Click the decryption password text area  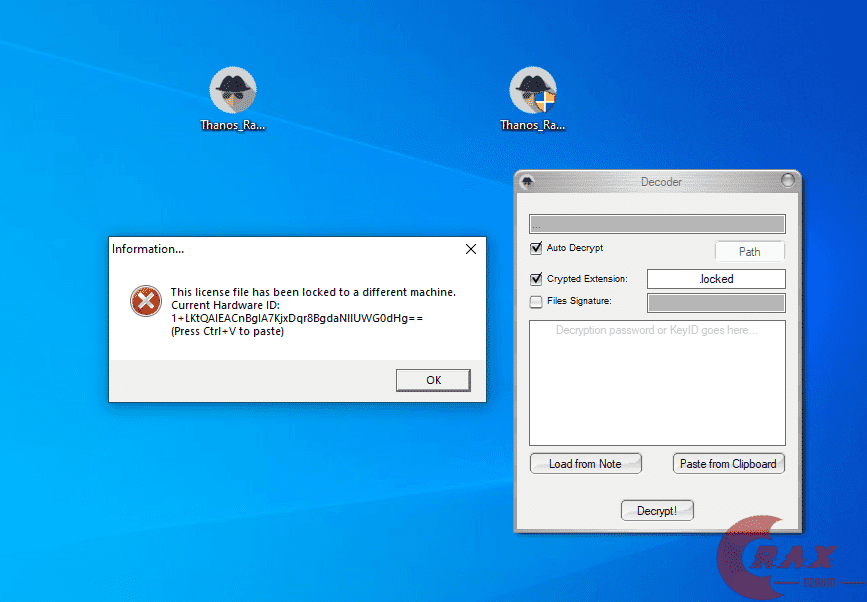[x=657, y=383]
